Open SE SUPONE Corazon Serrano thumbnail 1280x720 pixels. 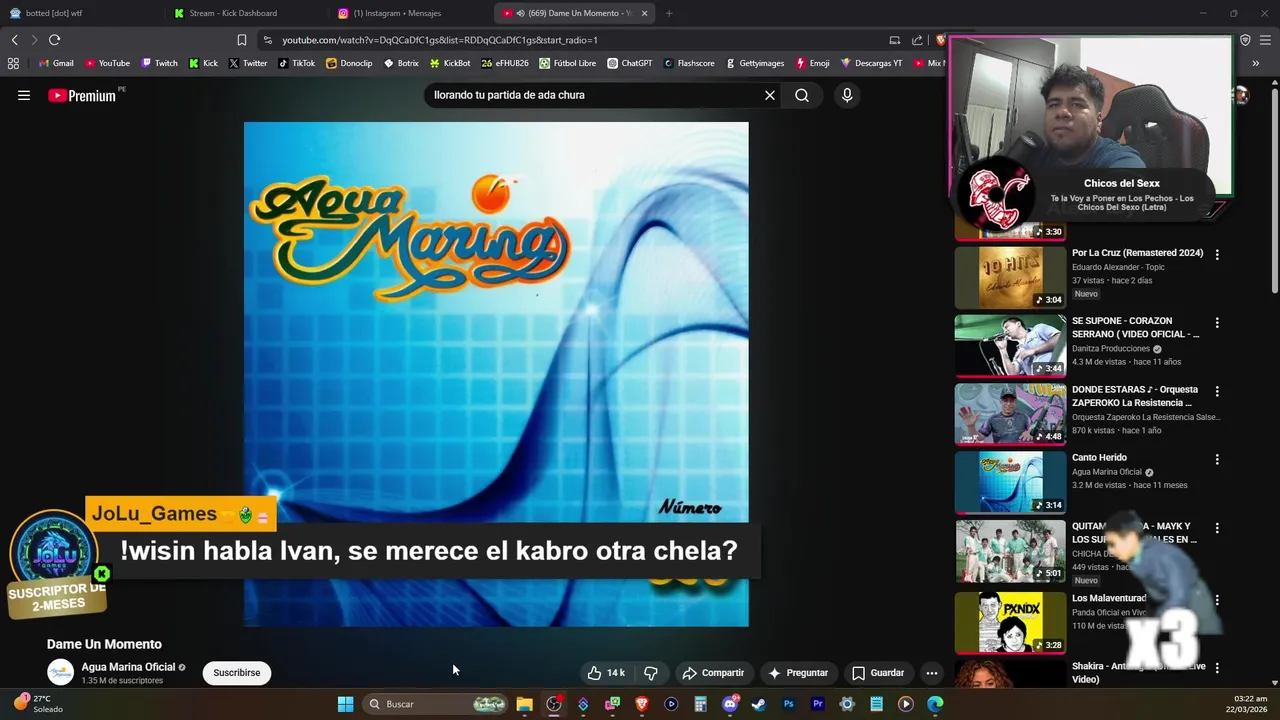(x=1010, y=345)
